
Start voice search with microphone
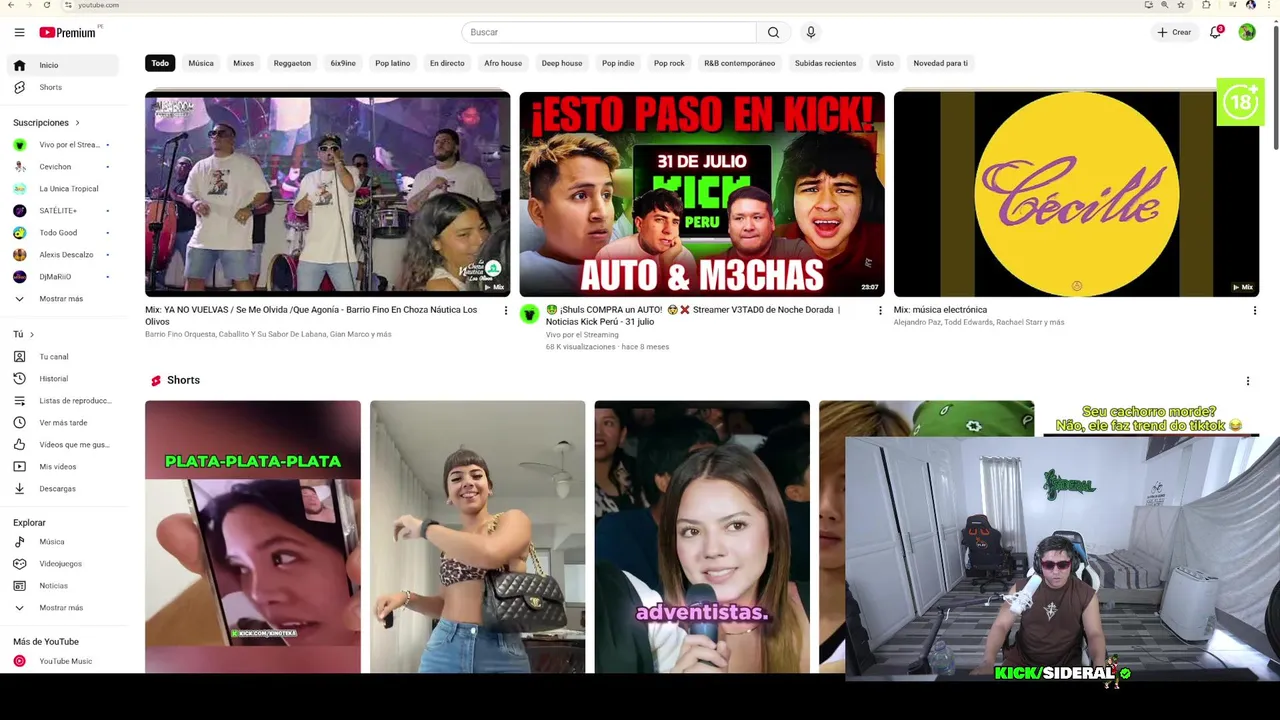click(811, 32)
